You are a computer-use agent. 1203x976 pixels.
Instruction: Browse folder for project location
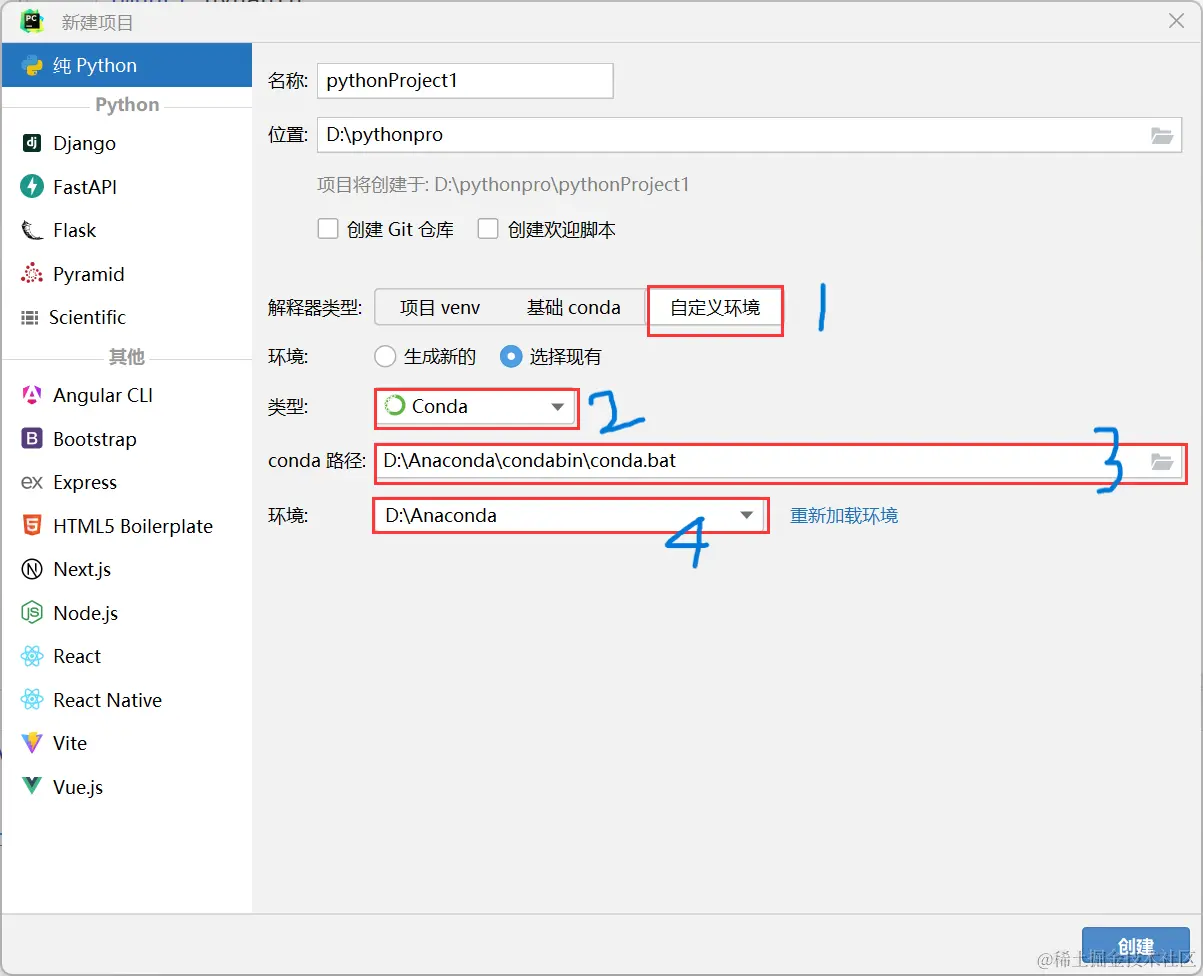[x=1161, y=135]
